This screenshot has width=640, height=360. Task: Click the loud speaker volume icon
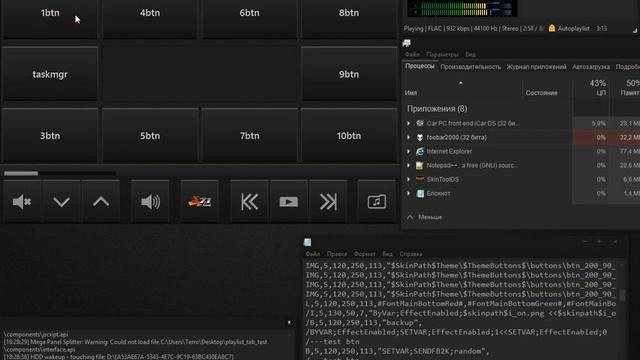pos(150,202)
